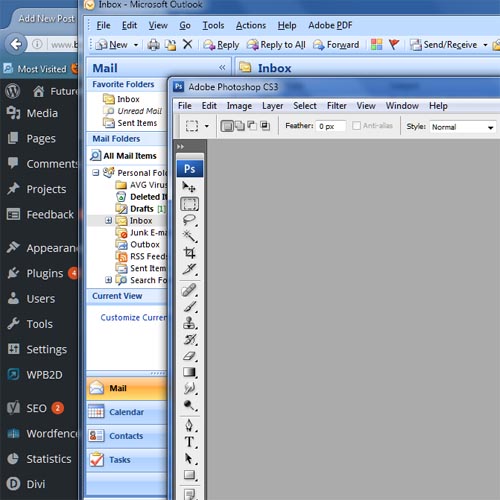Open the Photoshop Layer menu
The height and width of the screenshot is (500, 500).
tap(272, 106)
